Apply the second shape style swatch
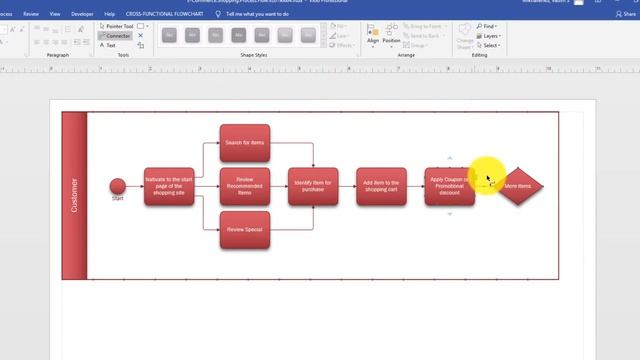Viewport: 640px width, 360px height. tap(192, 35)
